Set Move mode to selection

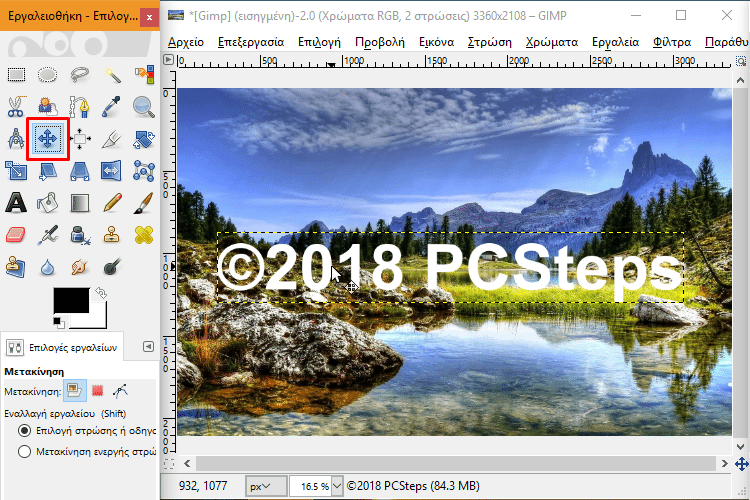coord(98,391)
